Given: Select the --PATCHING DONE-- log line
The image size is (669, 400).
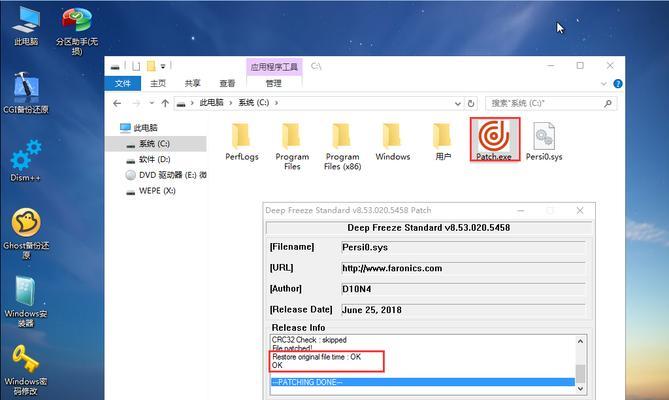Looking at the screenshot, I should point(423,382).
